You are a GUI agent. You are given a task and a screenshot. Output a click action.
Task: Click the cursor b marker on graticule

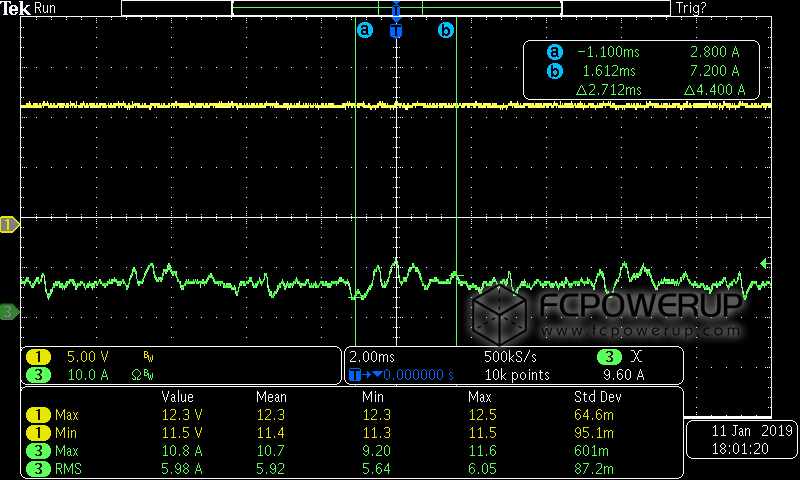(446, 30)
